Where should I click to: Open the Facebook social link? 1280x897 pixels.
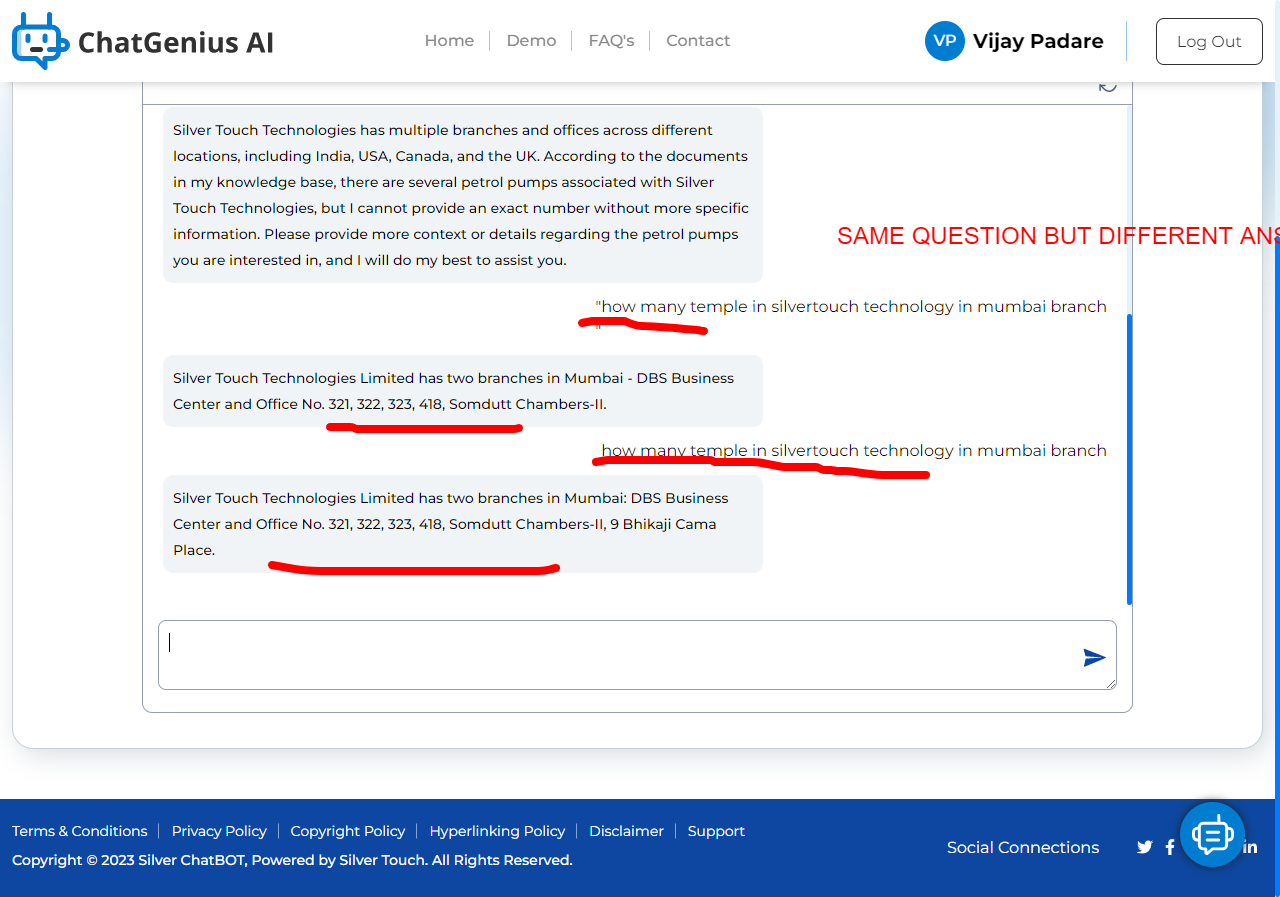[x=1170, y=847]
